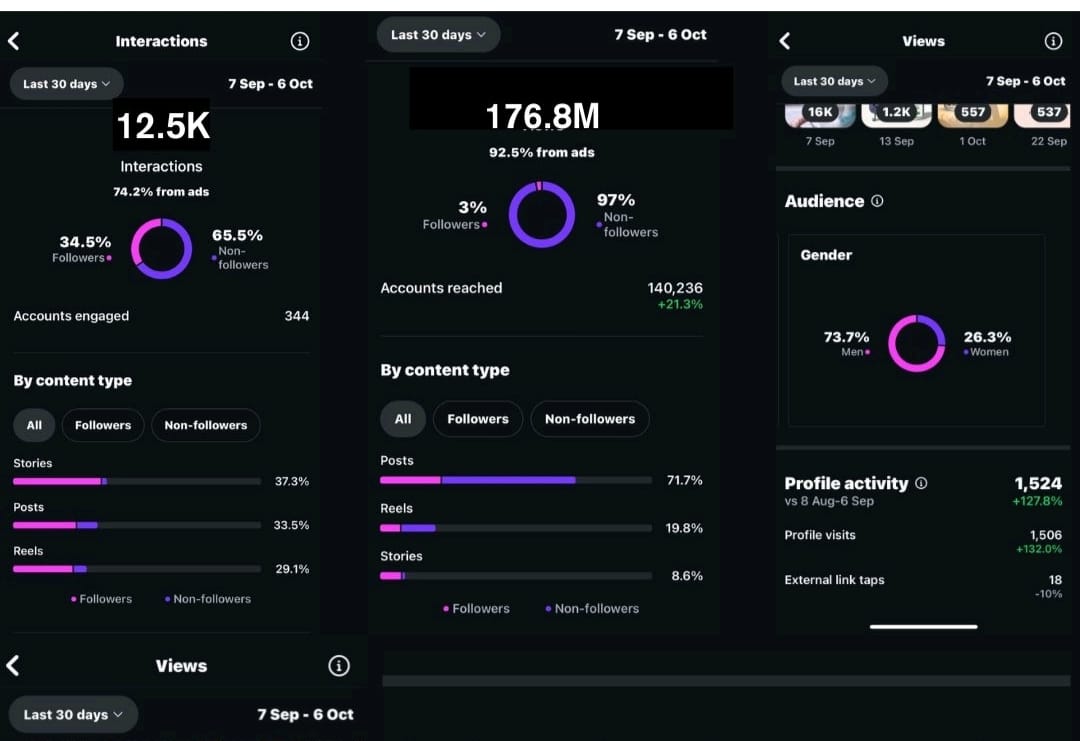Click the back arrow on Interactions screen

[15, 41]
